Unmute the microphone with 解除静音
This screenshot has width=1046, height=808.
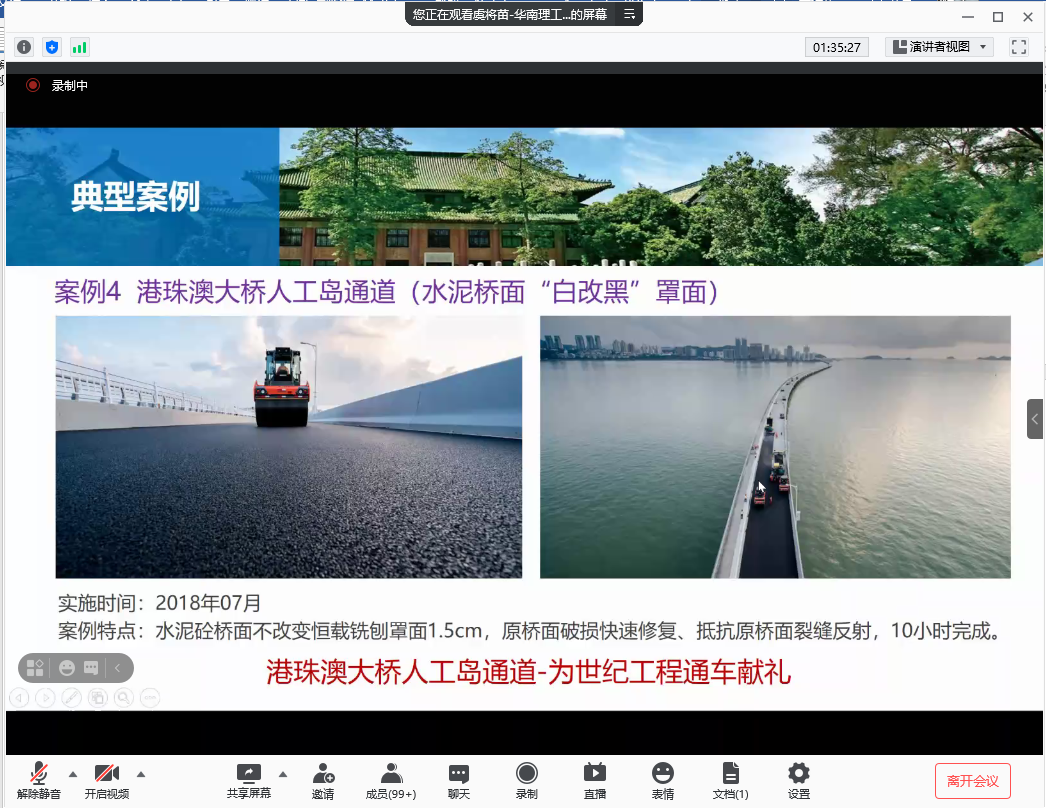(x=39, y=780)
